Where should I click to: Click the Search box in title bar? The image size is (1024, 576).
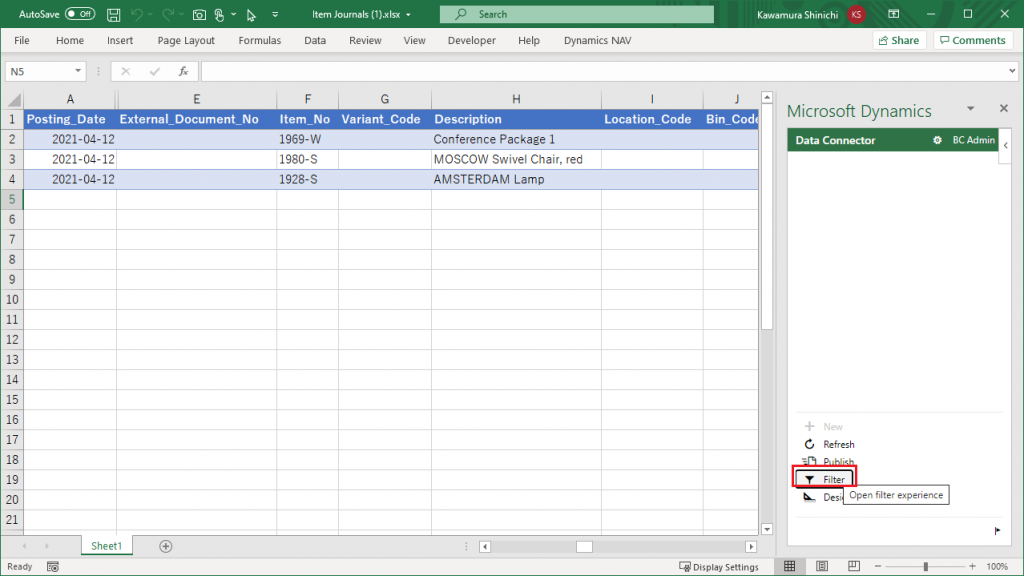coord(577,14)
